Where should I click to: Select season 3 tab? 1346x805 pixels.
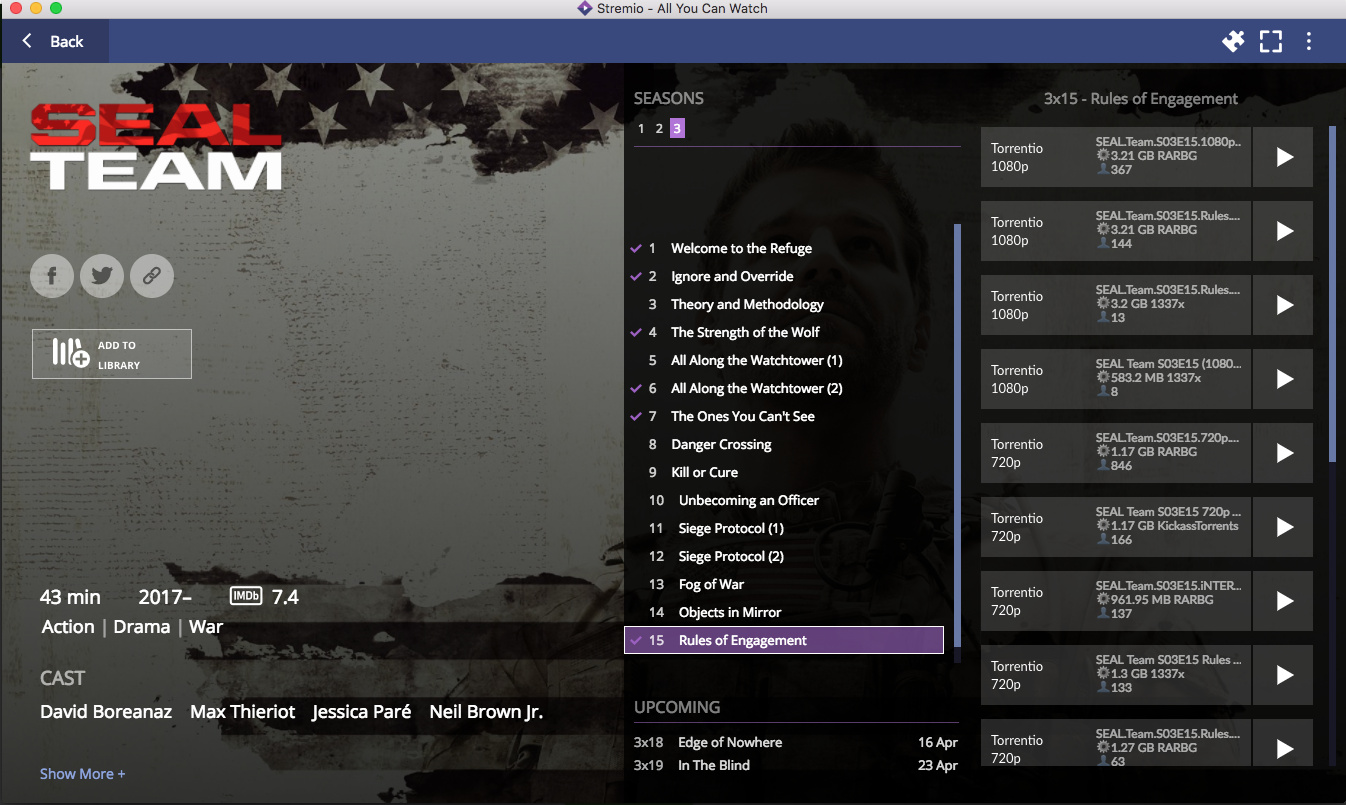click(x=677, y=128)
